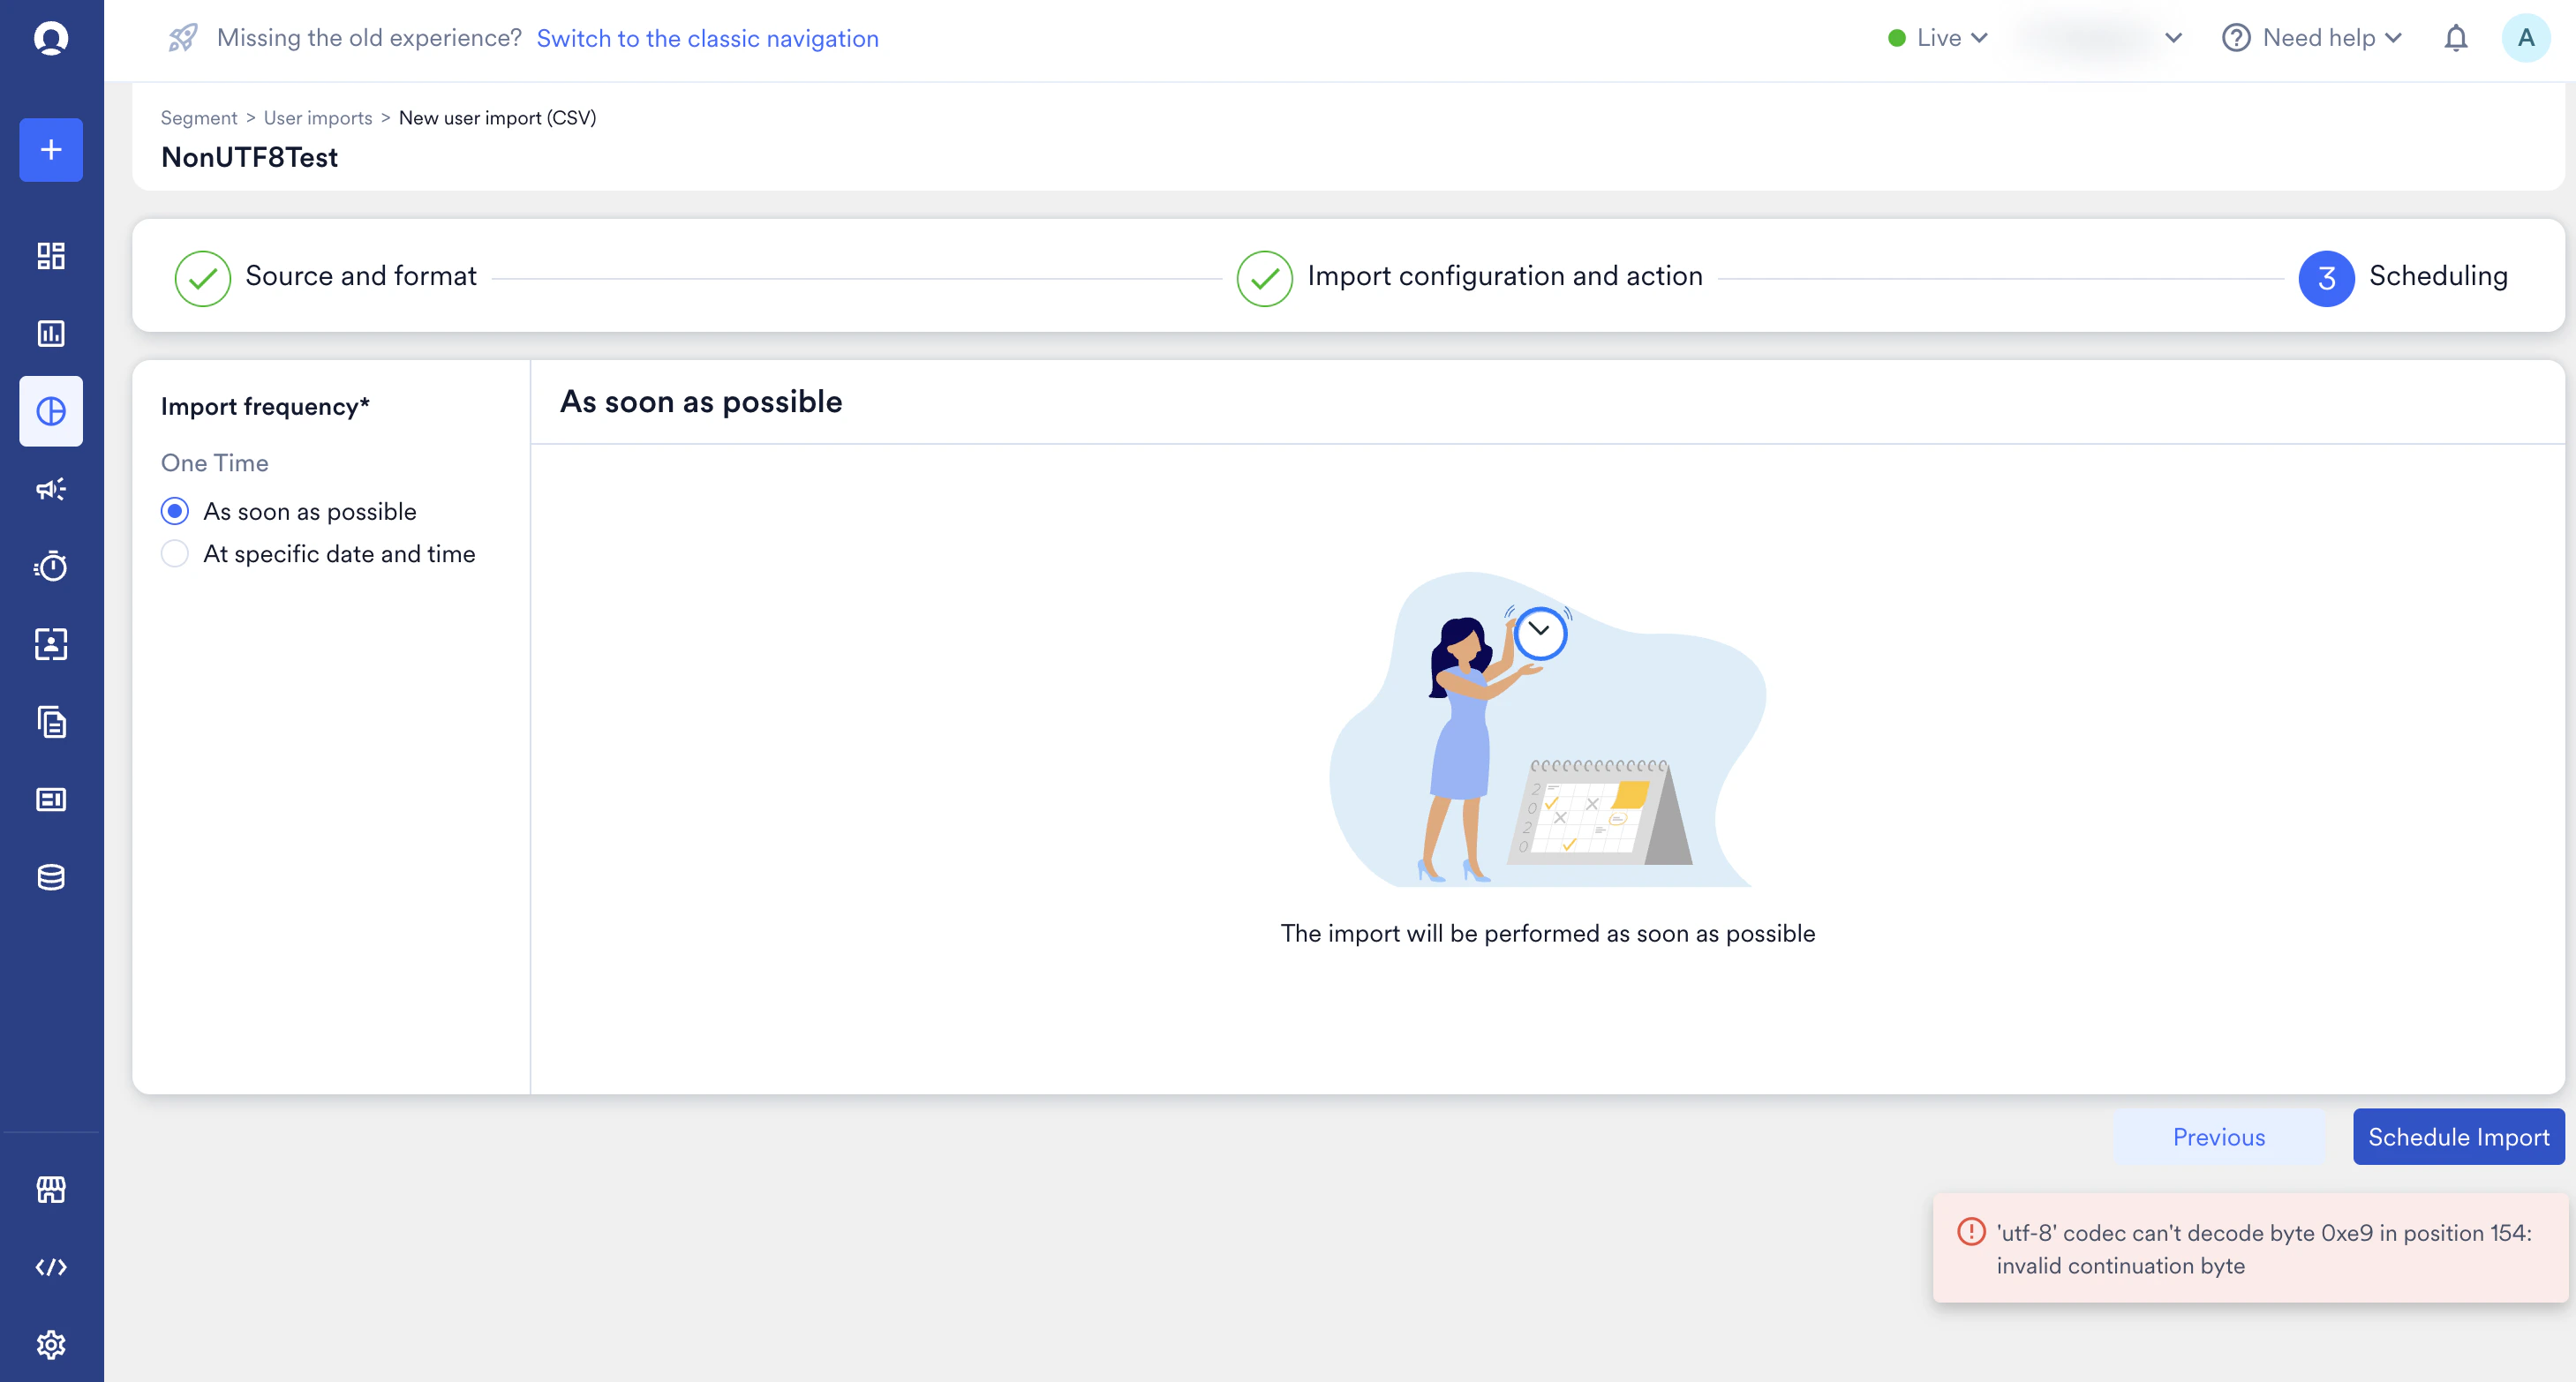Click 'Switch to the classic navigation' link

tap(707, 38)
